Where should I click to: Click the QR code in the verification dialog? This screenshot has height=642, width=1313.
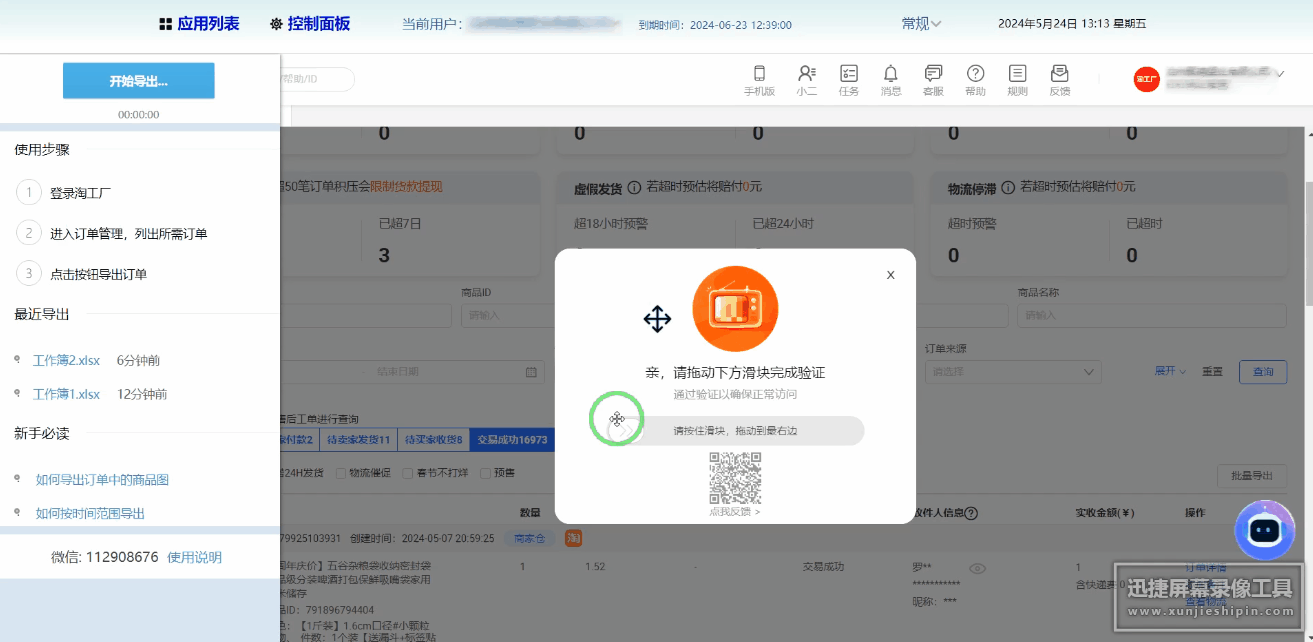point(735,478)
